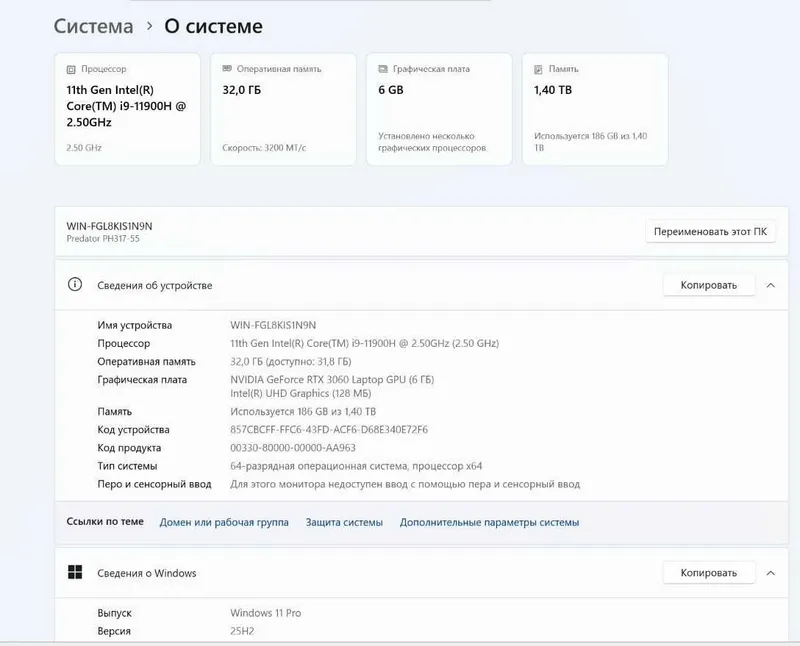Copy Windows specifications with Копировать button
The height and width of the screenshot is (646, 800).
pos(709,573)
